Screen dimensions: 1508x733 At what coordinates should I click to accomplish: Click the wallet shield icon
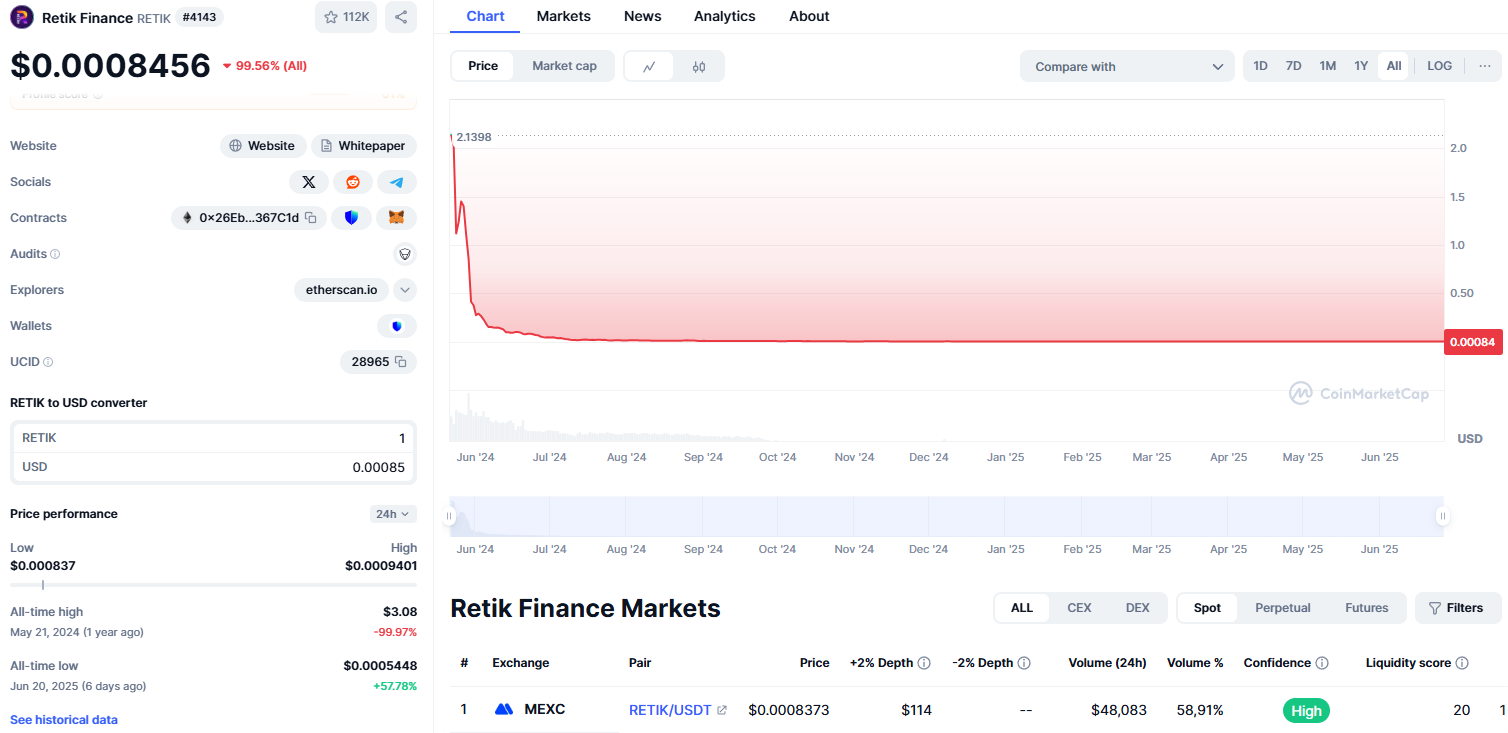click(397, 326)
